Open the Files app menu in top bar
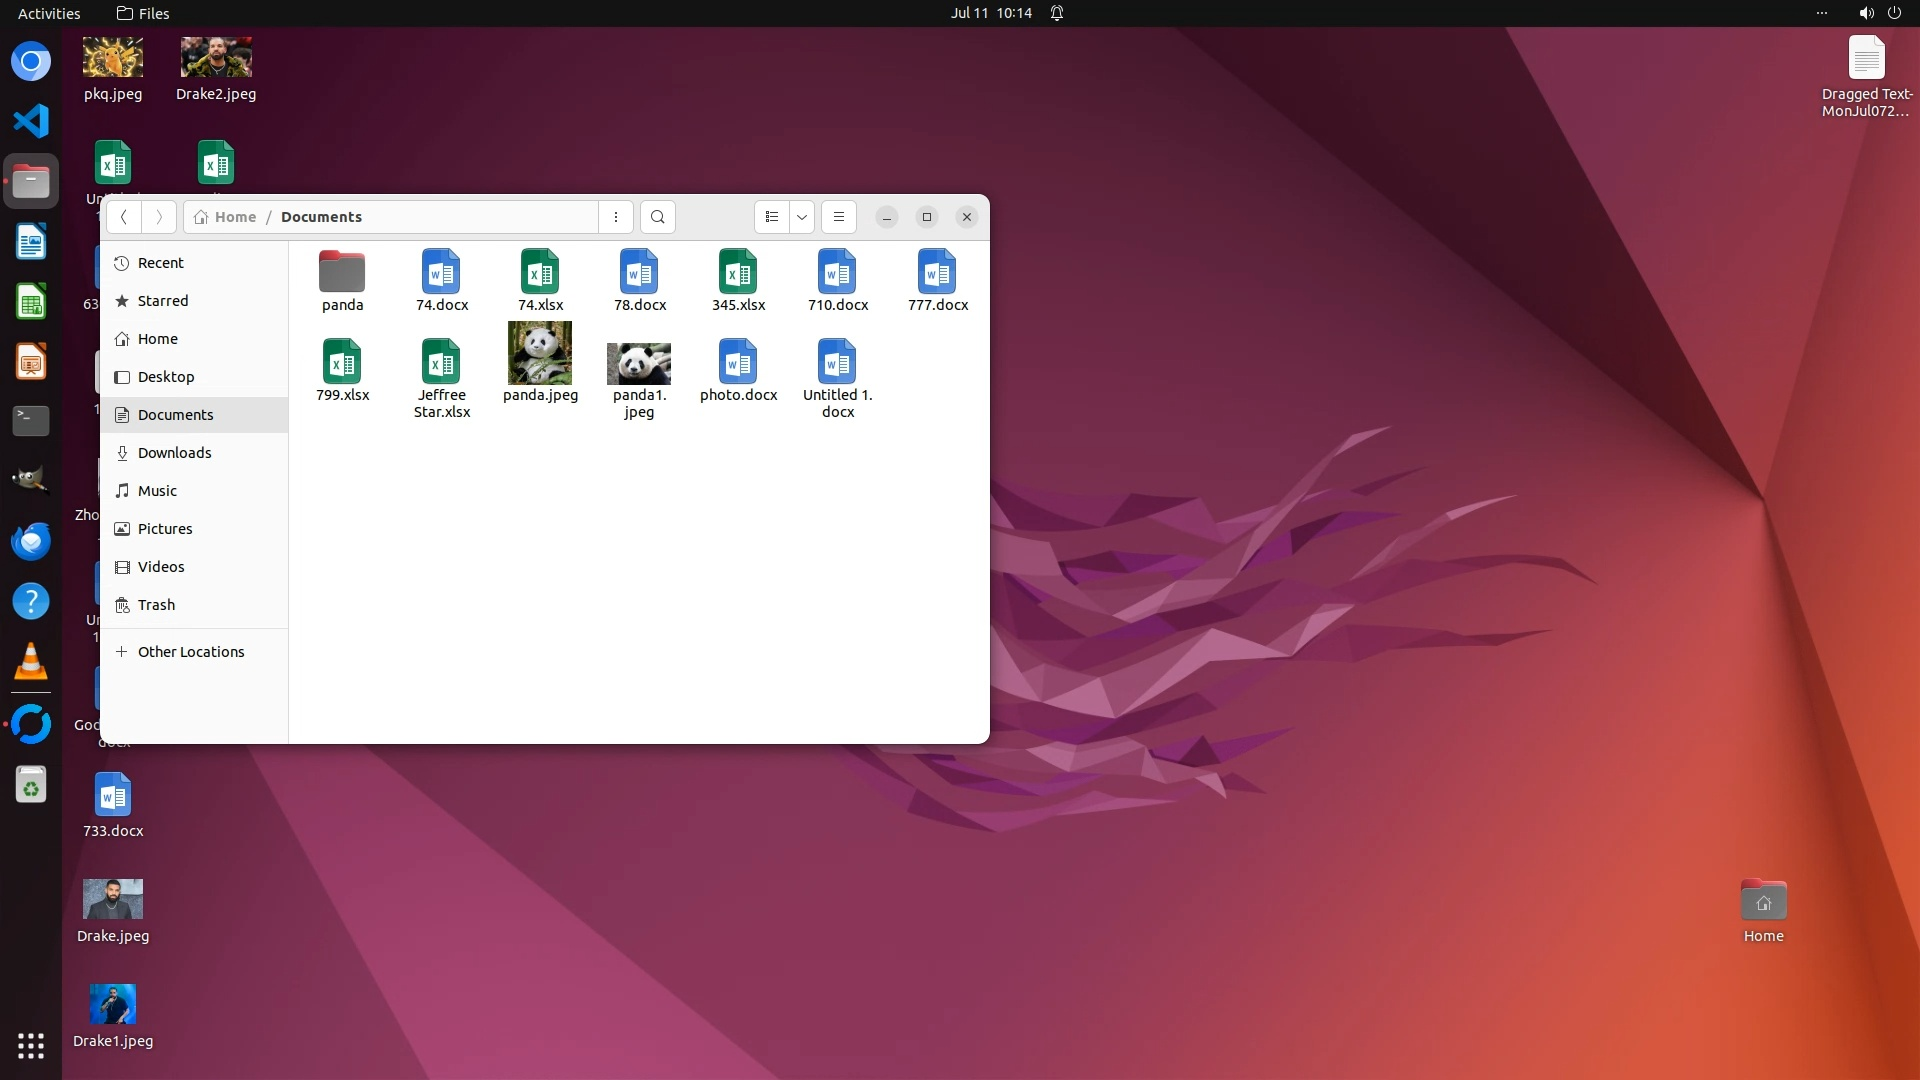 tap(143, 13)
